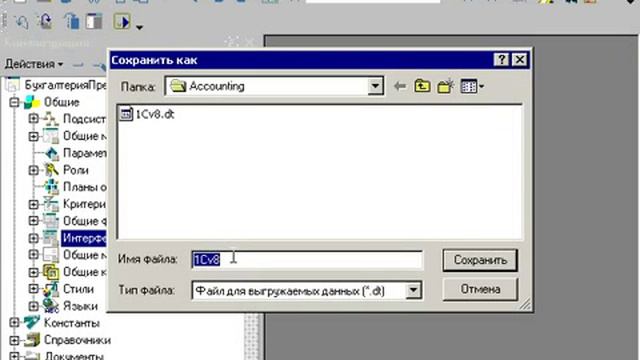Click the window layout toolbar icon
The image size is (640, 360).
tap(94, 21)
